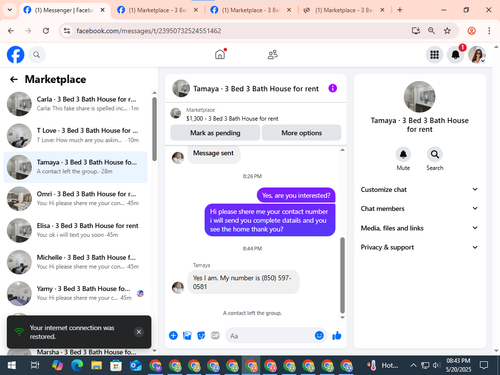Open Yamy's conversation
The height and width of the screenshot is (375, 500).
pos(75,293)
